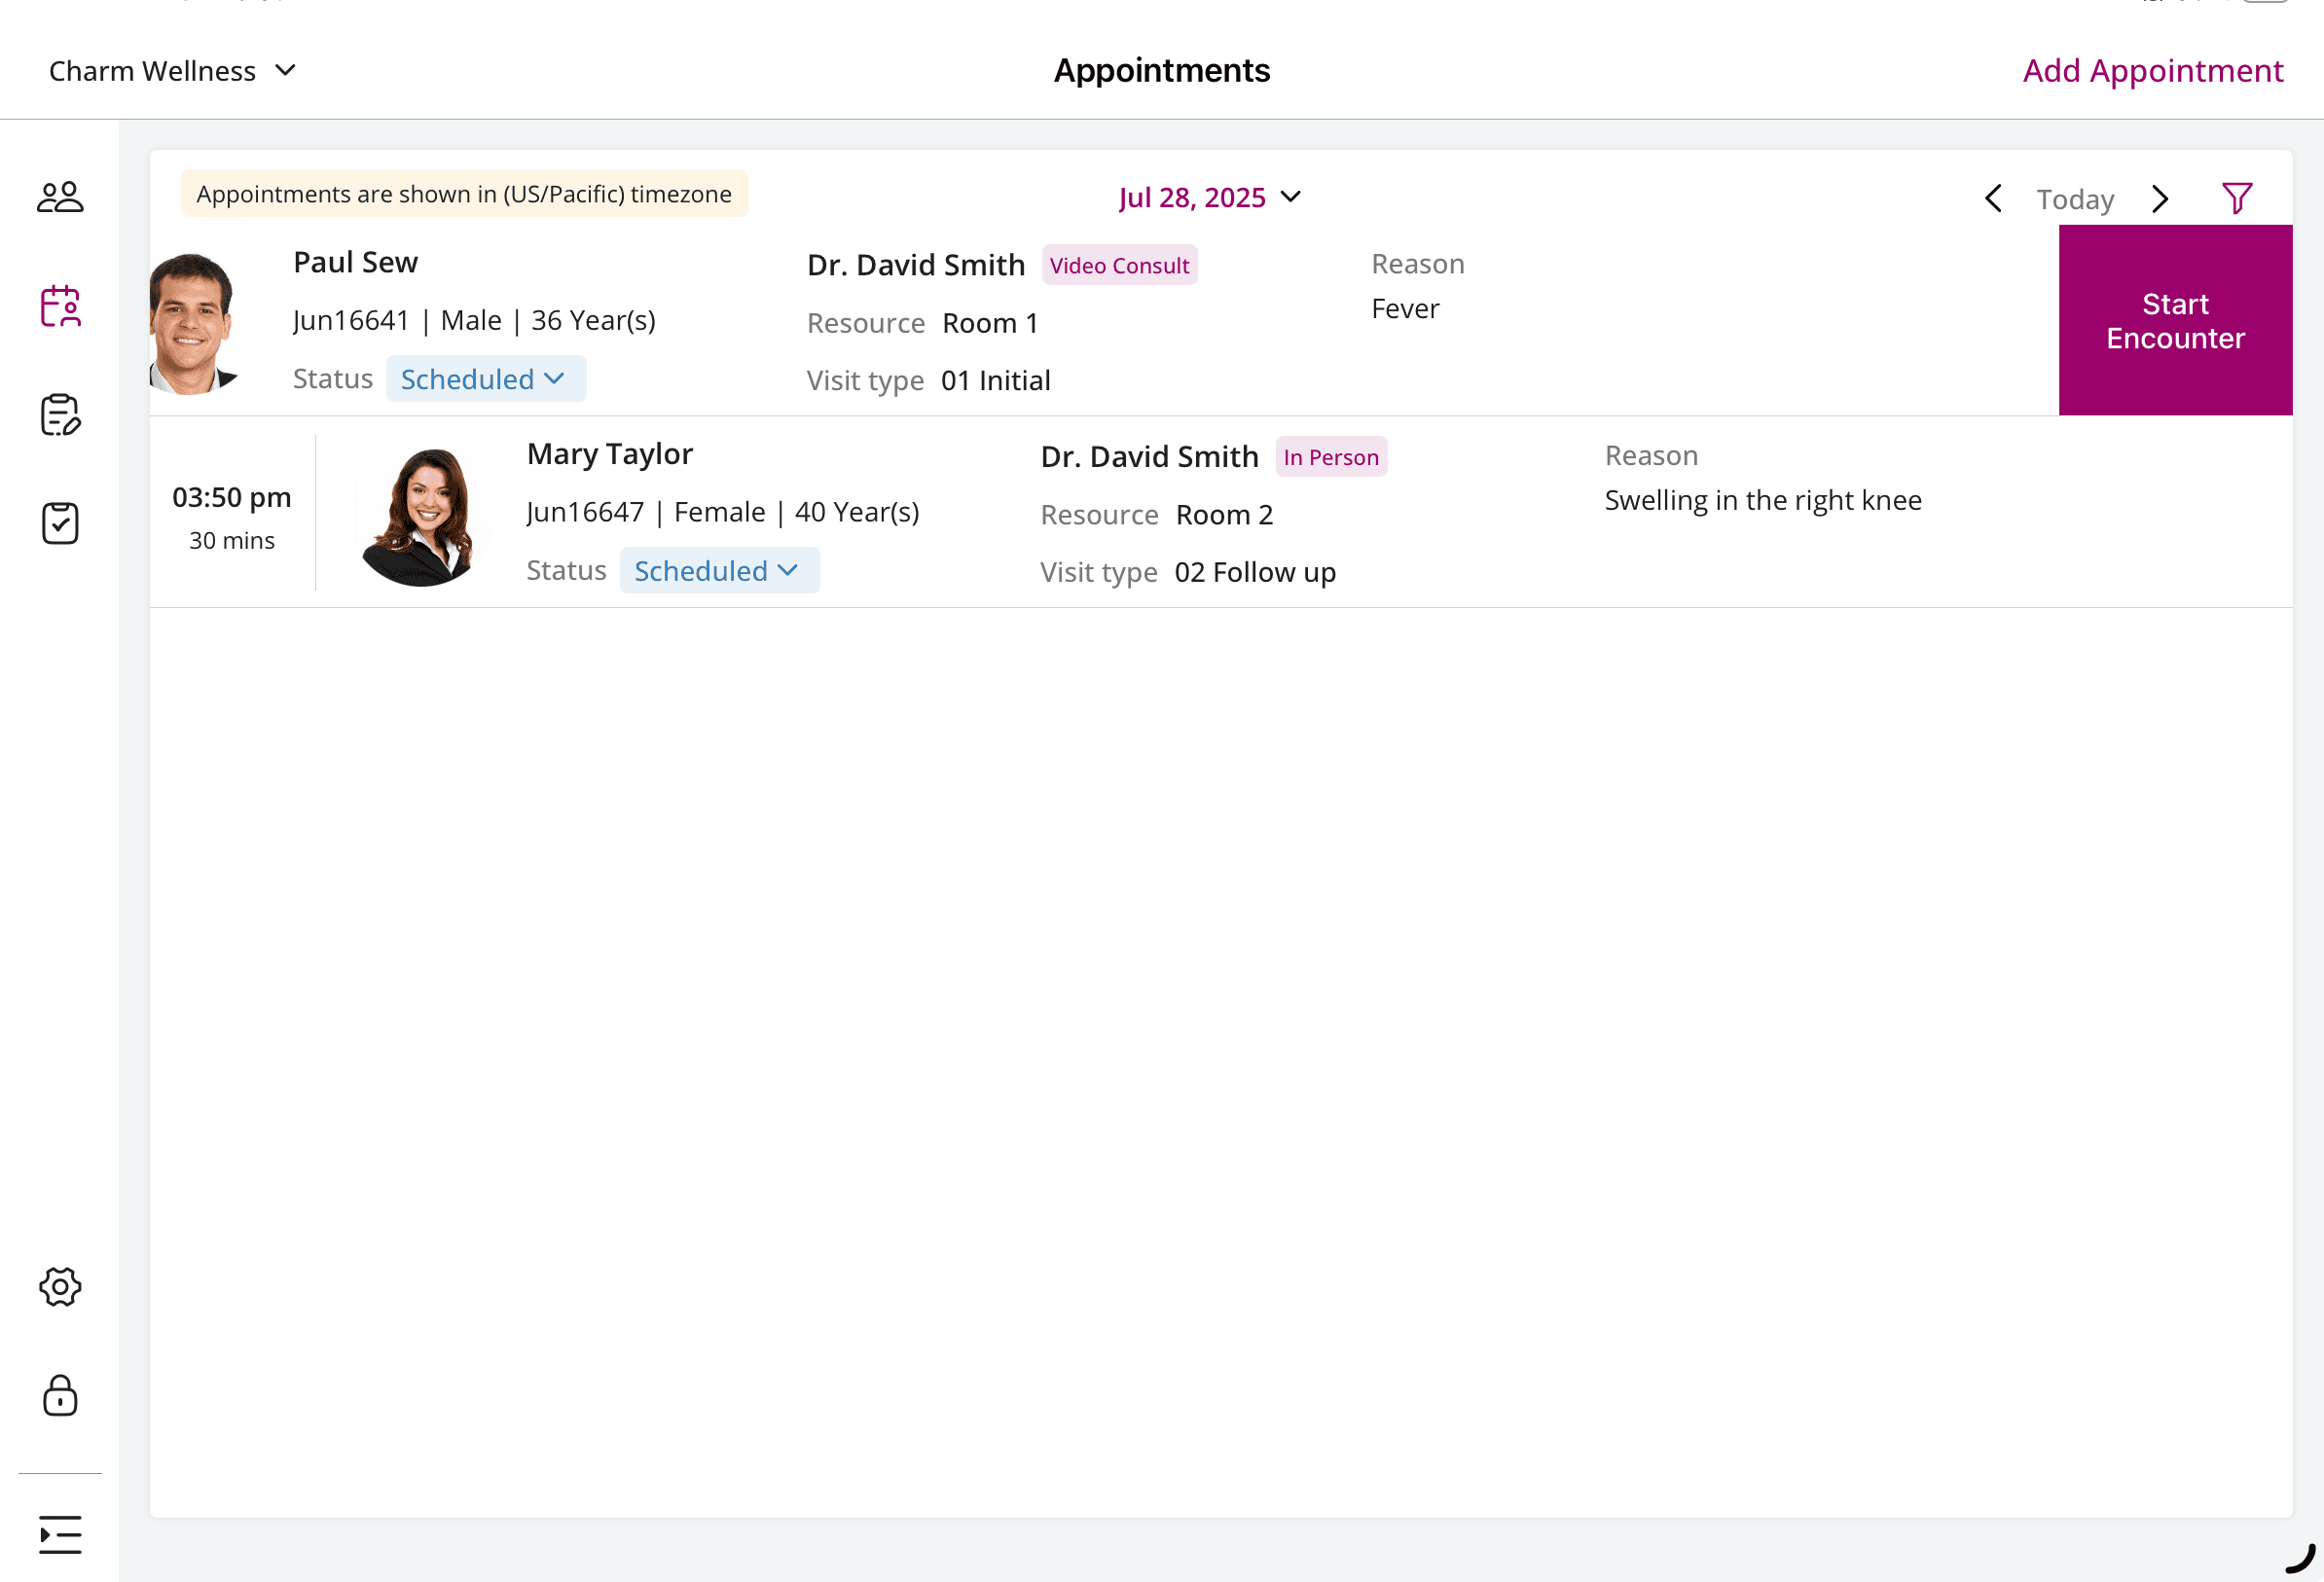Viewport: 2324px width, 1582px height.
Task: Jump to Today's appointments
Action: [2074, 198]
